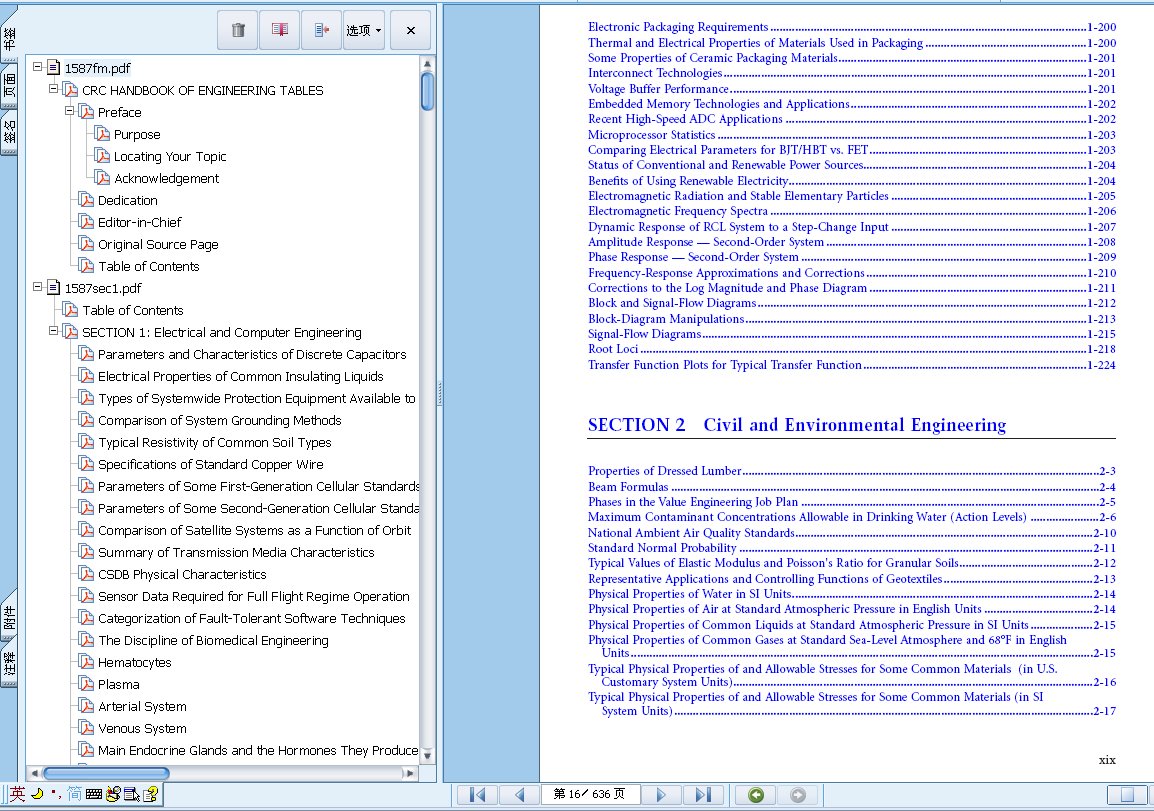The width and height of the screenshot is (1154, 811).
Task: Open the 选项 options dropdown
Action: [364, 30]
